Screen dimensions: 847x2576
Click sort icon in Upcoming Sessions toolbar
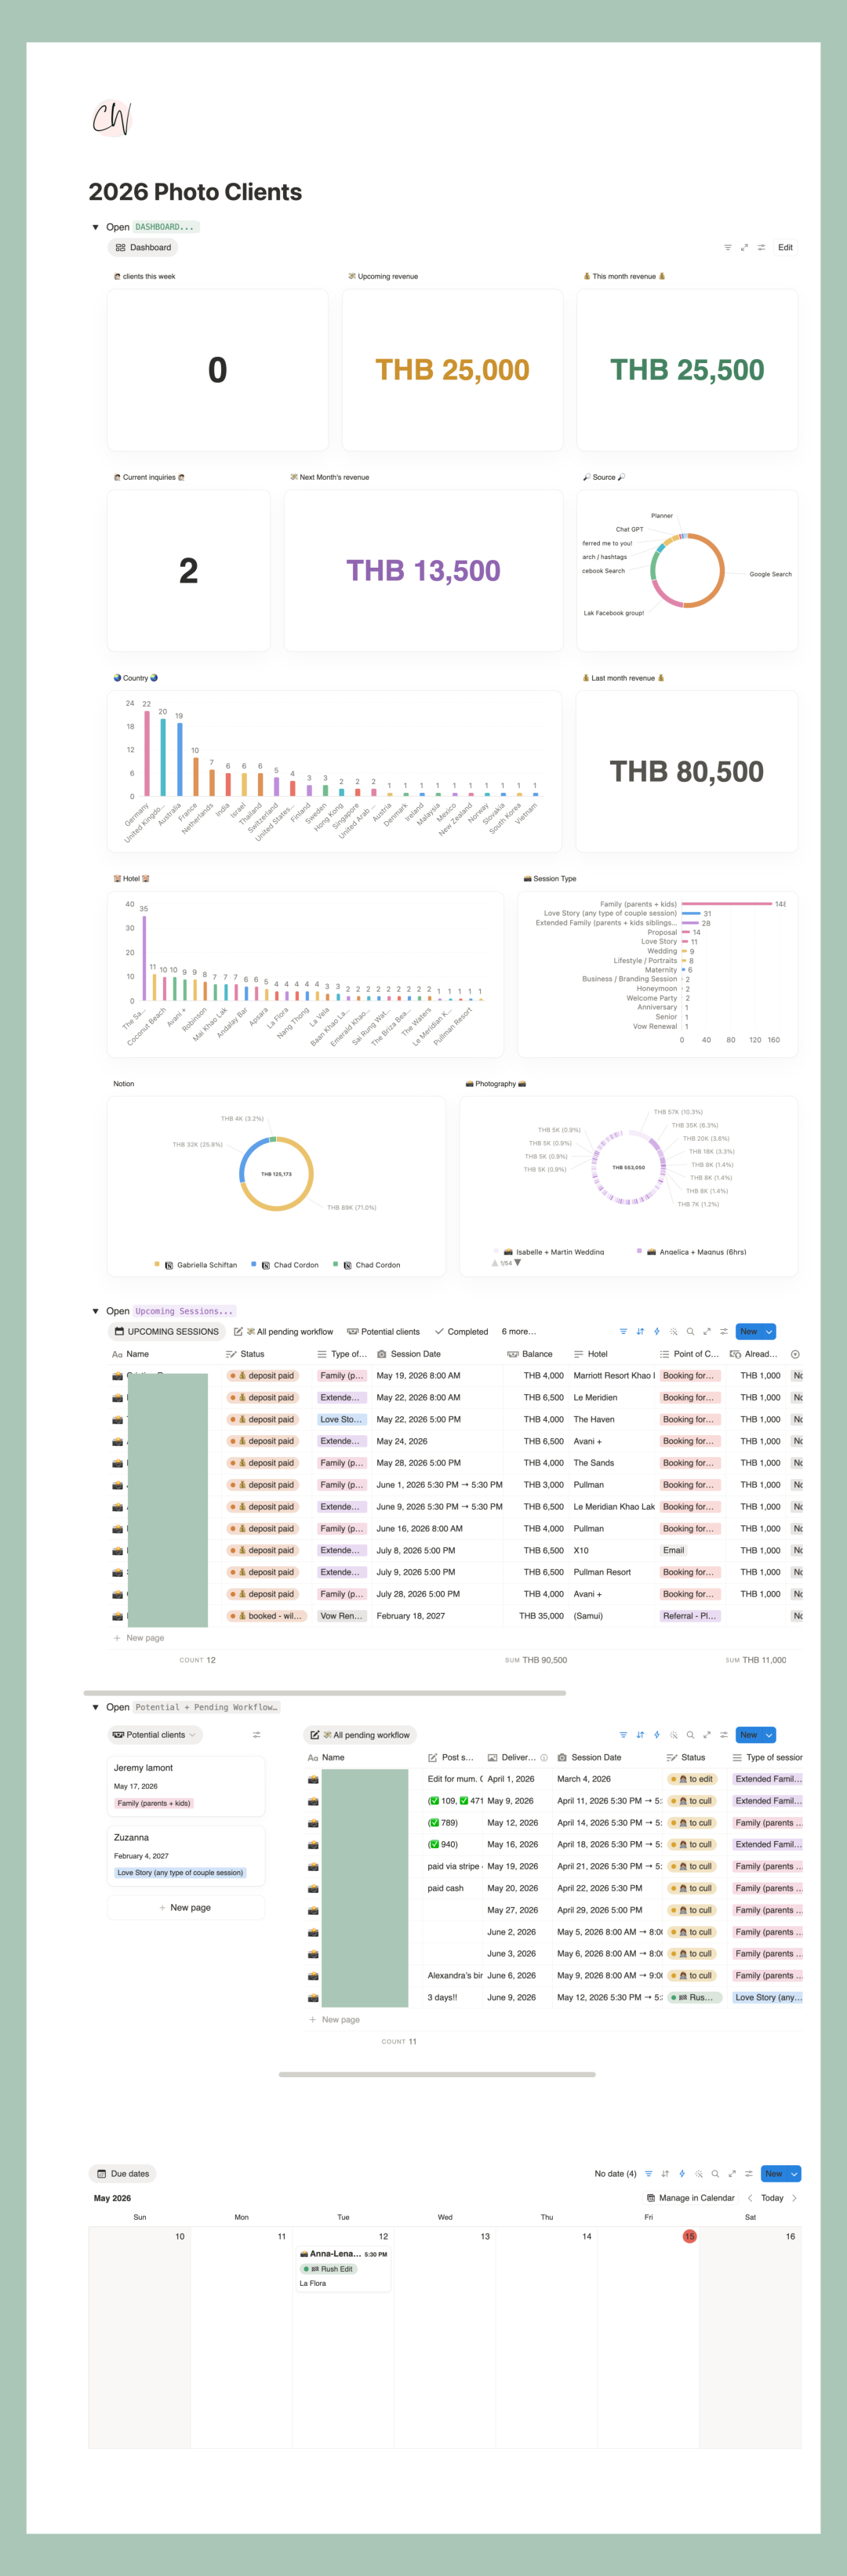(640, 1331)
